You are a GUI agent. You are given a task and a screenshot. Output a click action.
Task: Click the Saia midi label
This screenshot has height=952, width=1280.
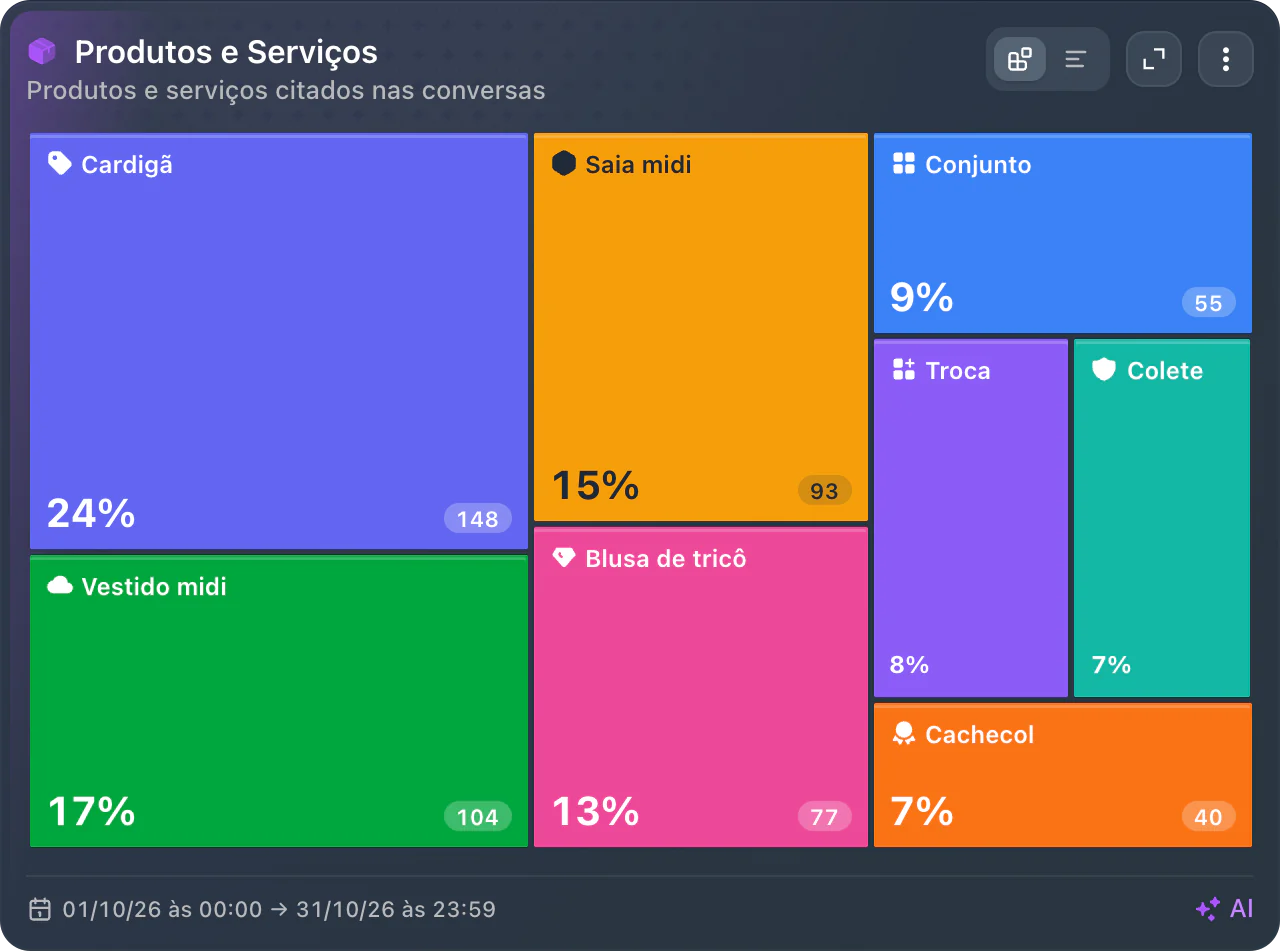coord(638,164)
